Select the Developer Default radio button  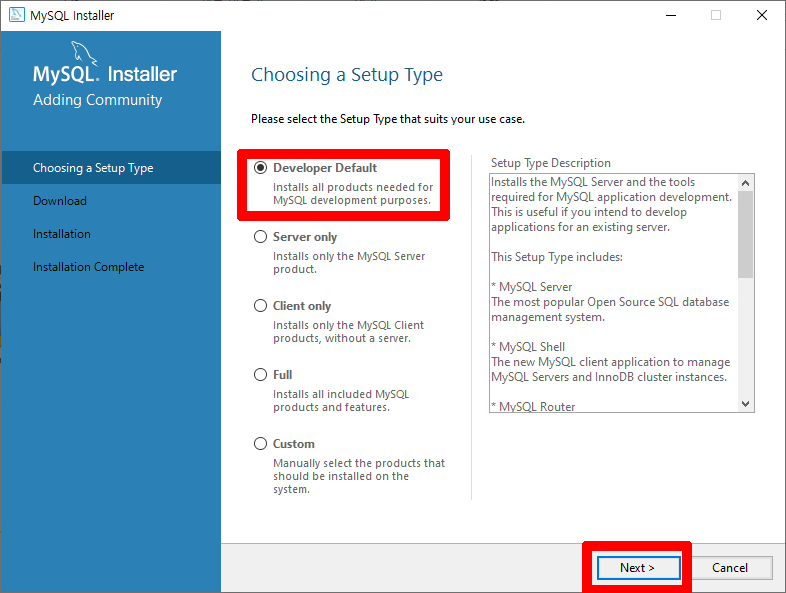260,167
